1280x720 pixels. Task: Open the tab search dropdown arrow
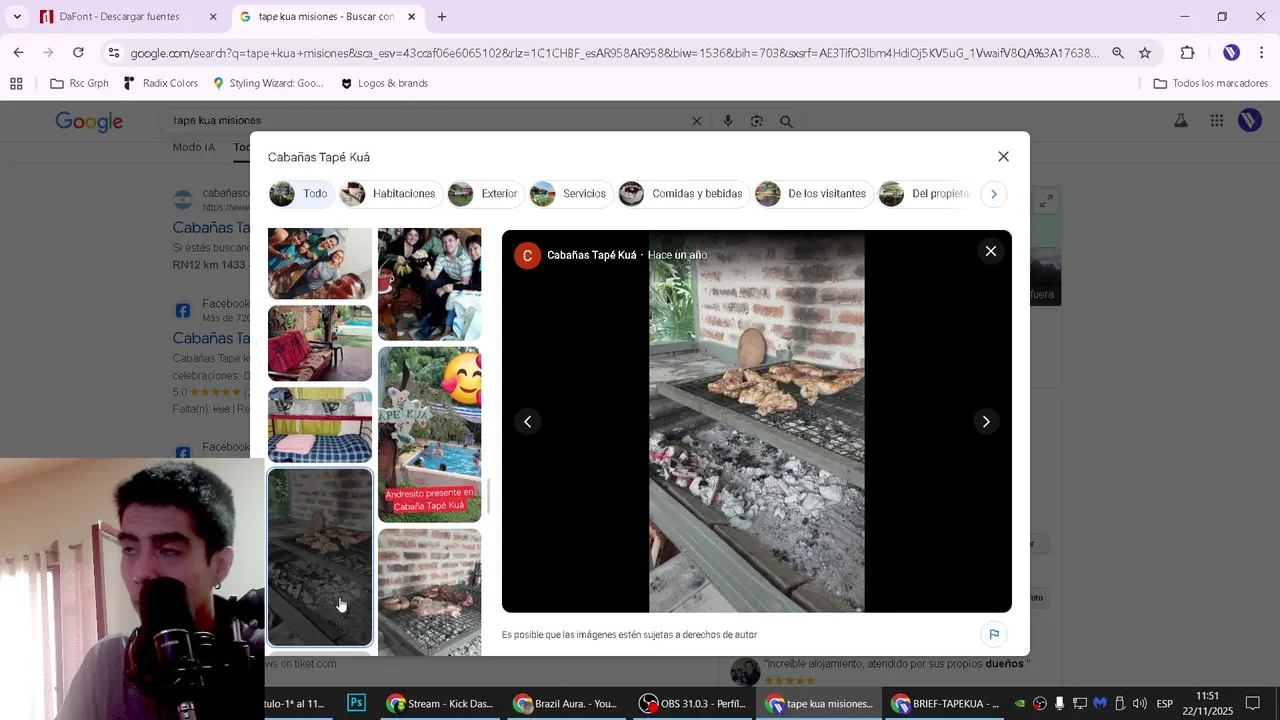17,17
